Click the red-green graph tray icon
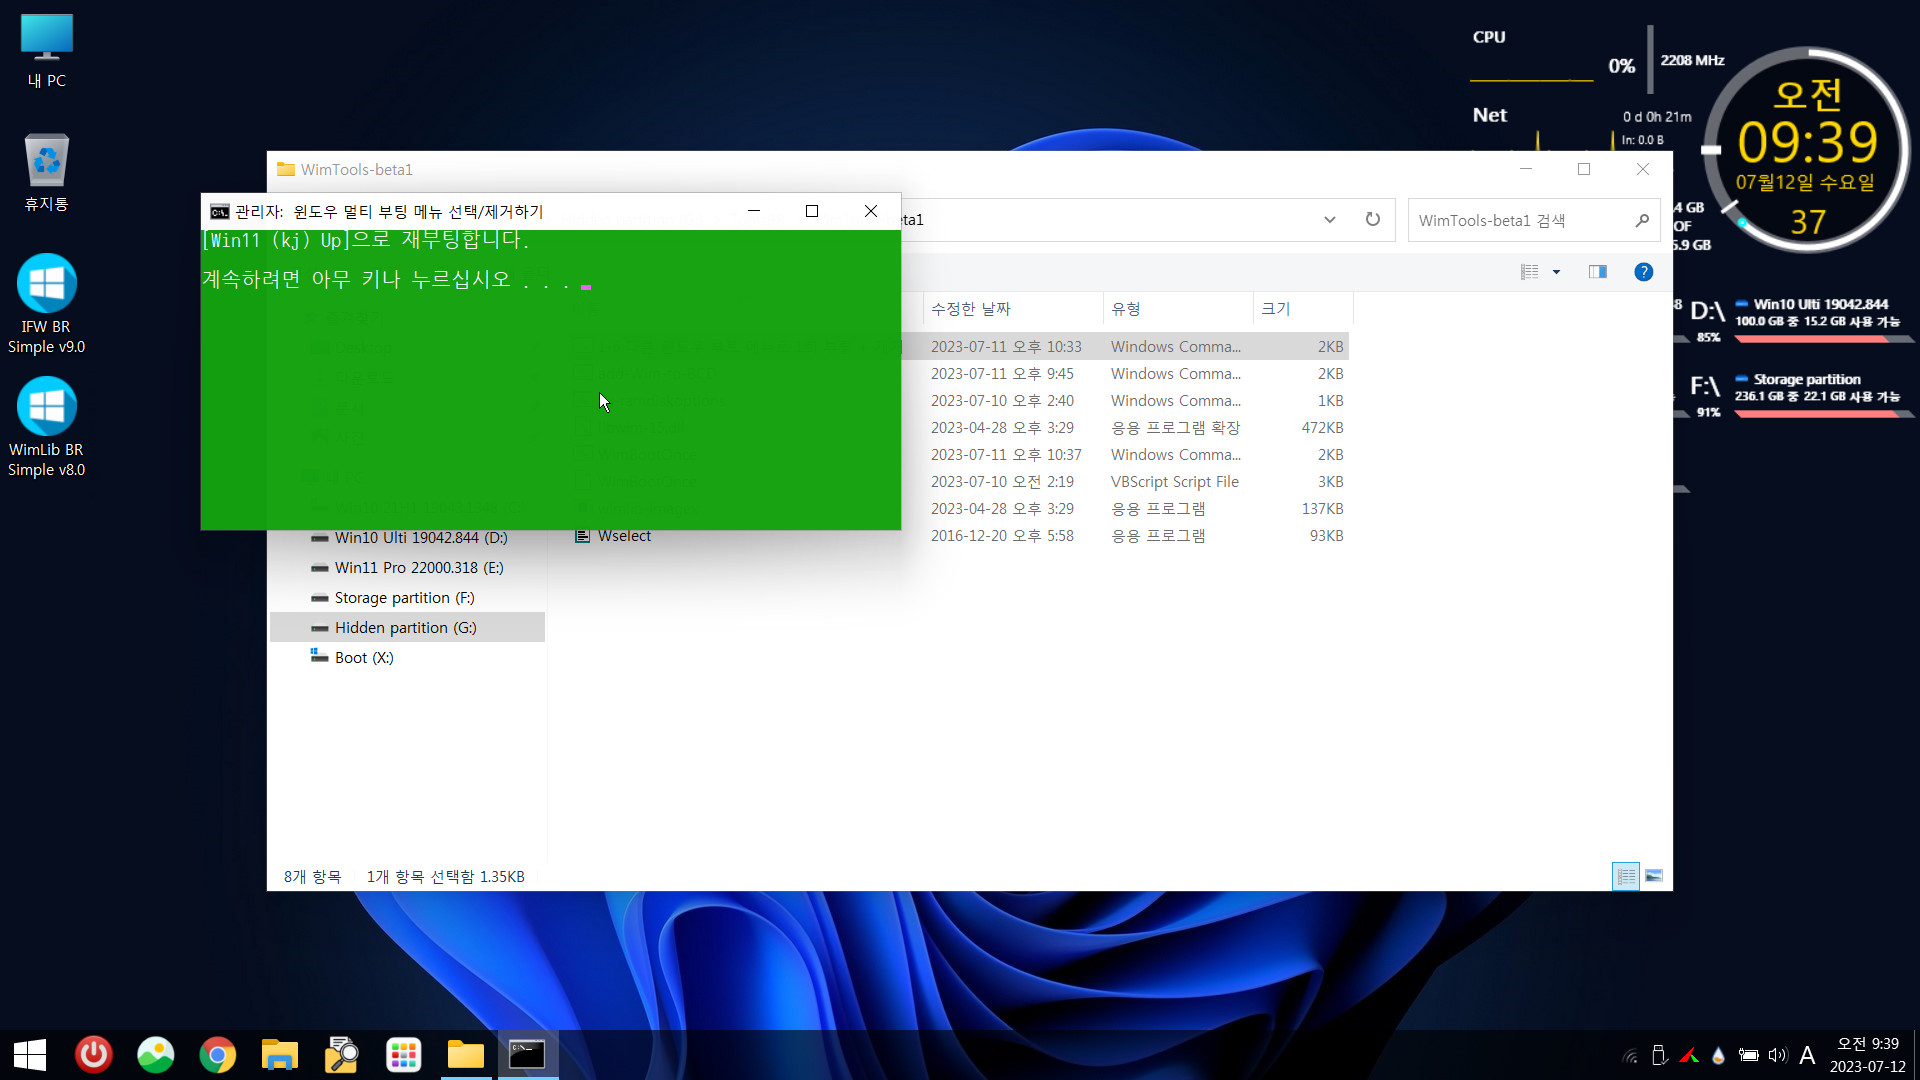Viewport: 1920px width, 1080px height. tap(1689, 1055)
